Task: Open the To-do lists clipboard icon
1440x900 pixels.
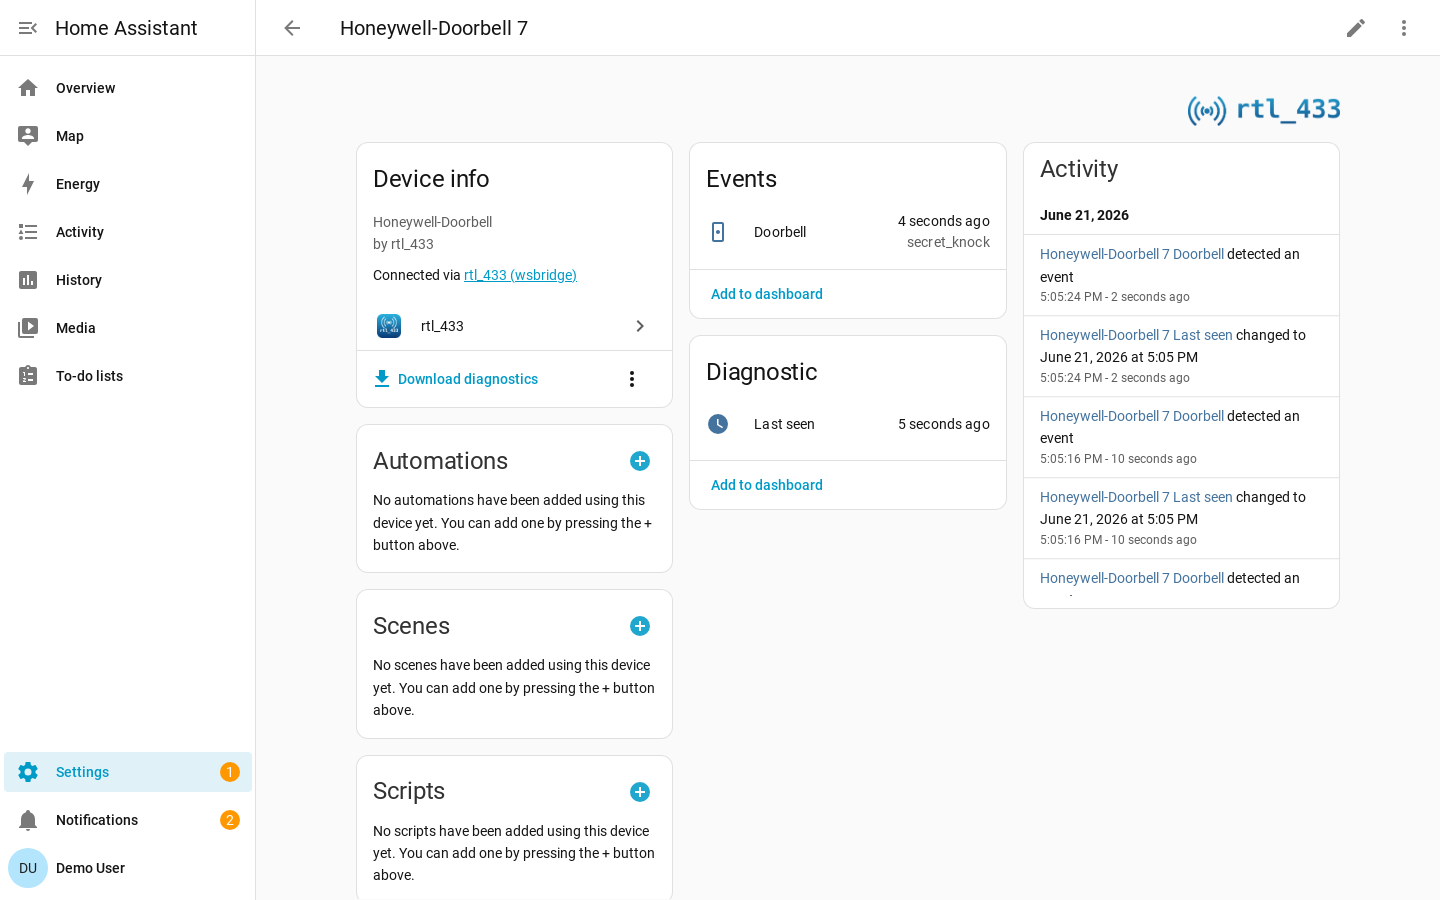Action: (28, 376)
